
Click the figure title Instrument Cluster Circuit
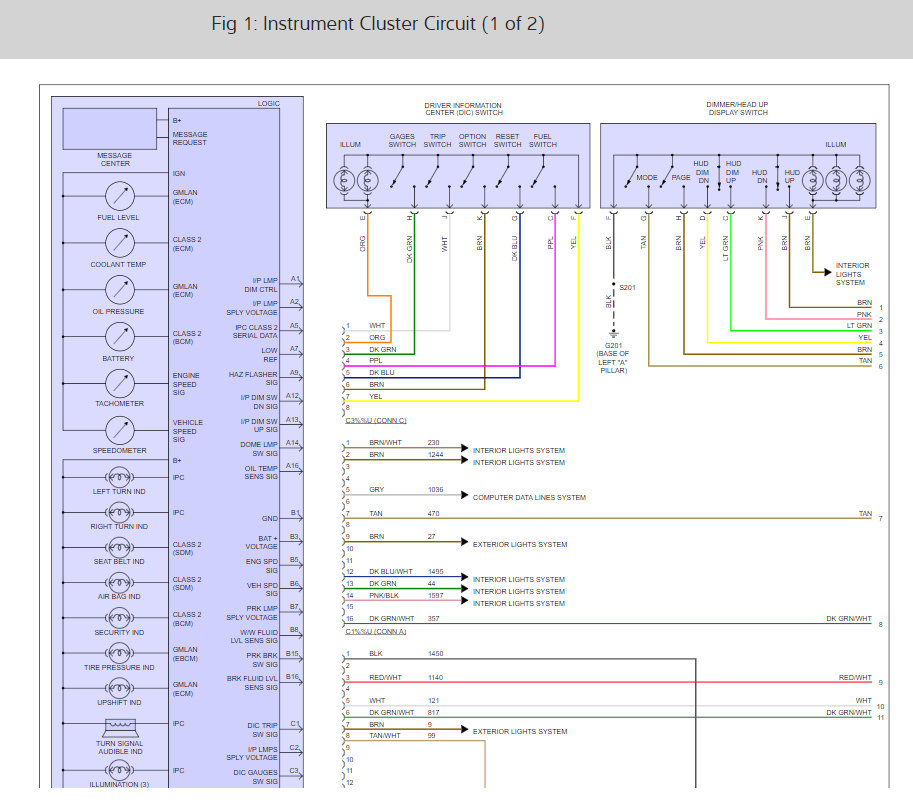[x=378, y=24]
